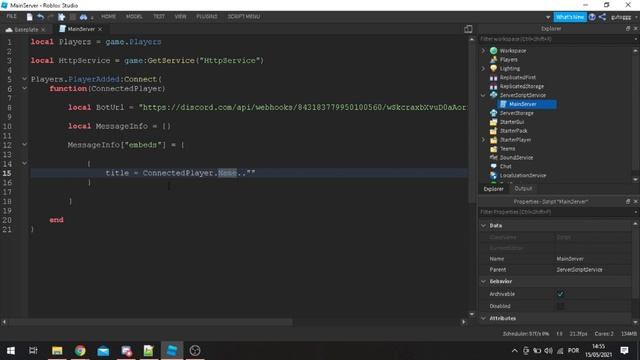Select ServerStorage in Explorer
The height and width of the screenshot is (360, 640).
pyautogui.click(x=516, y=113)
